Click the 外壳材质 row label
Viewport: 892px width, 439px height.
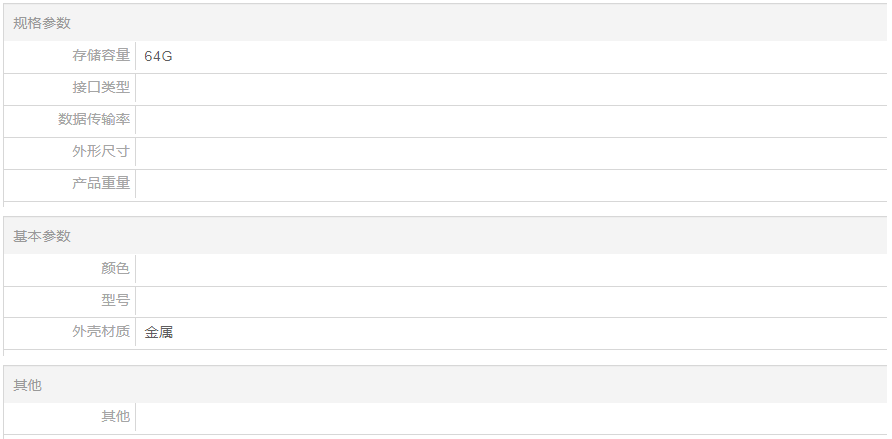(101, 332)
